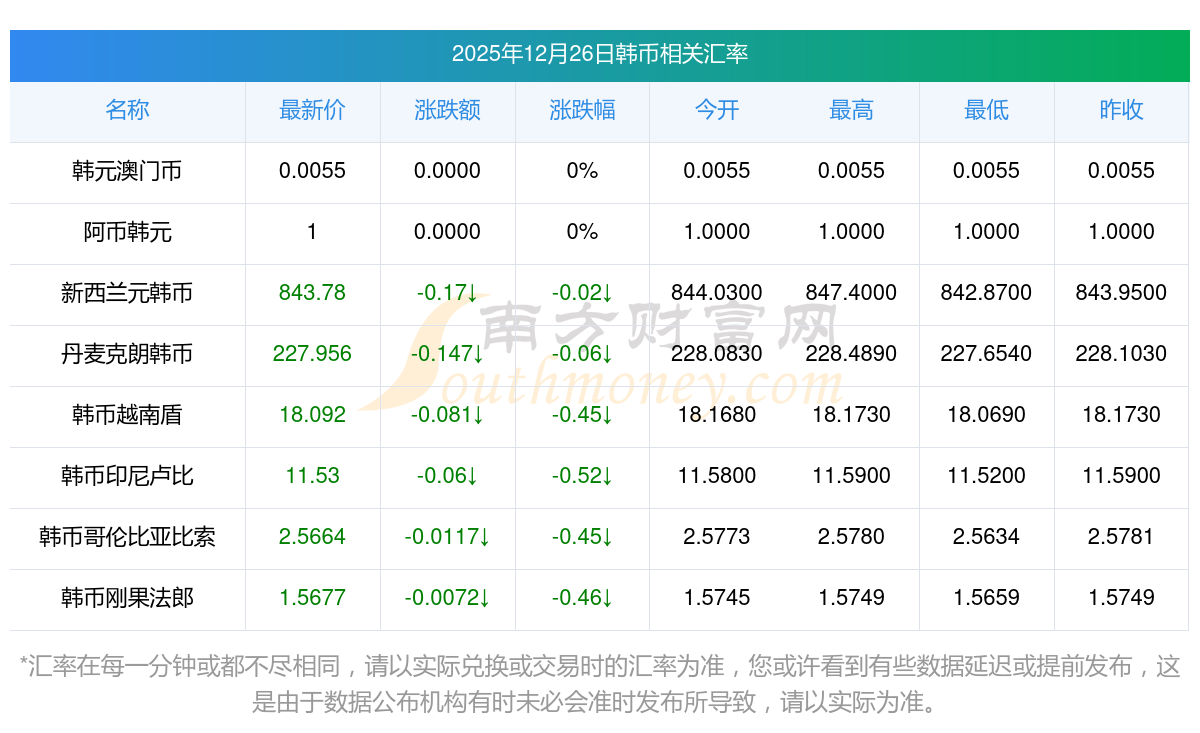1200x733 pixels.
Task: Click low value 842.8700
Action: tap(986, 293)
